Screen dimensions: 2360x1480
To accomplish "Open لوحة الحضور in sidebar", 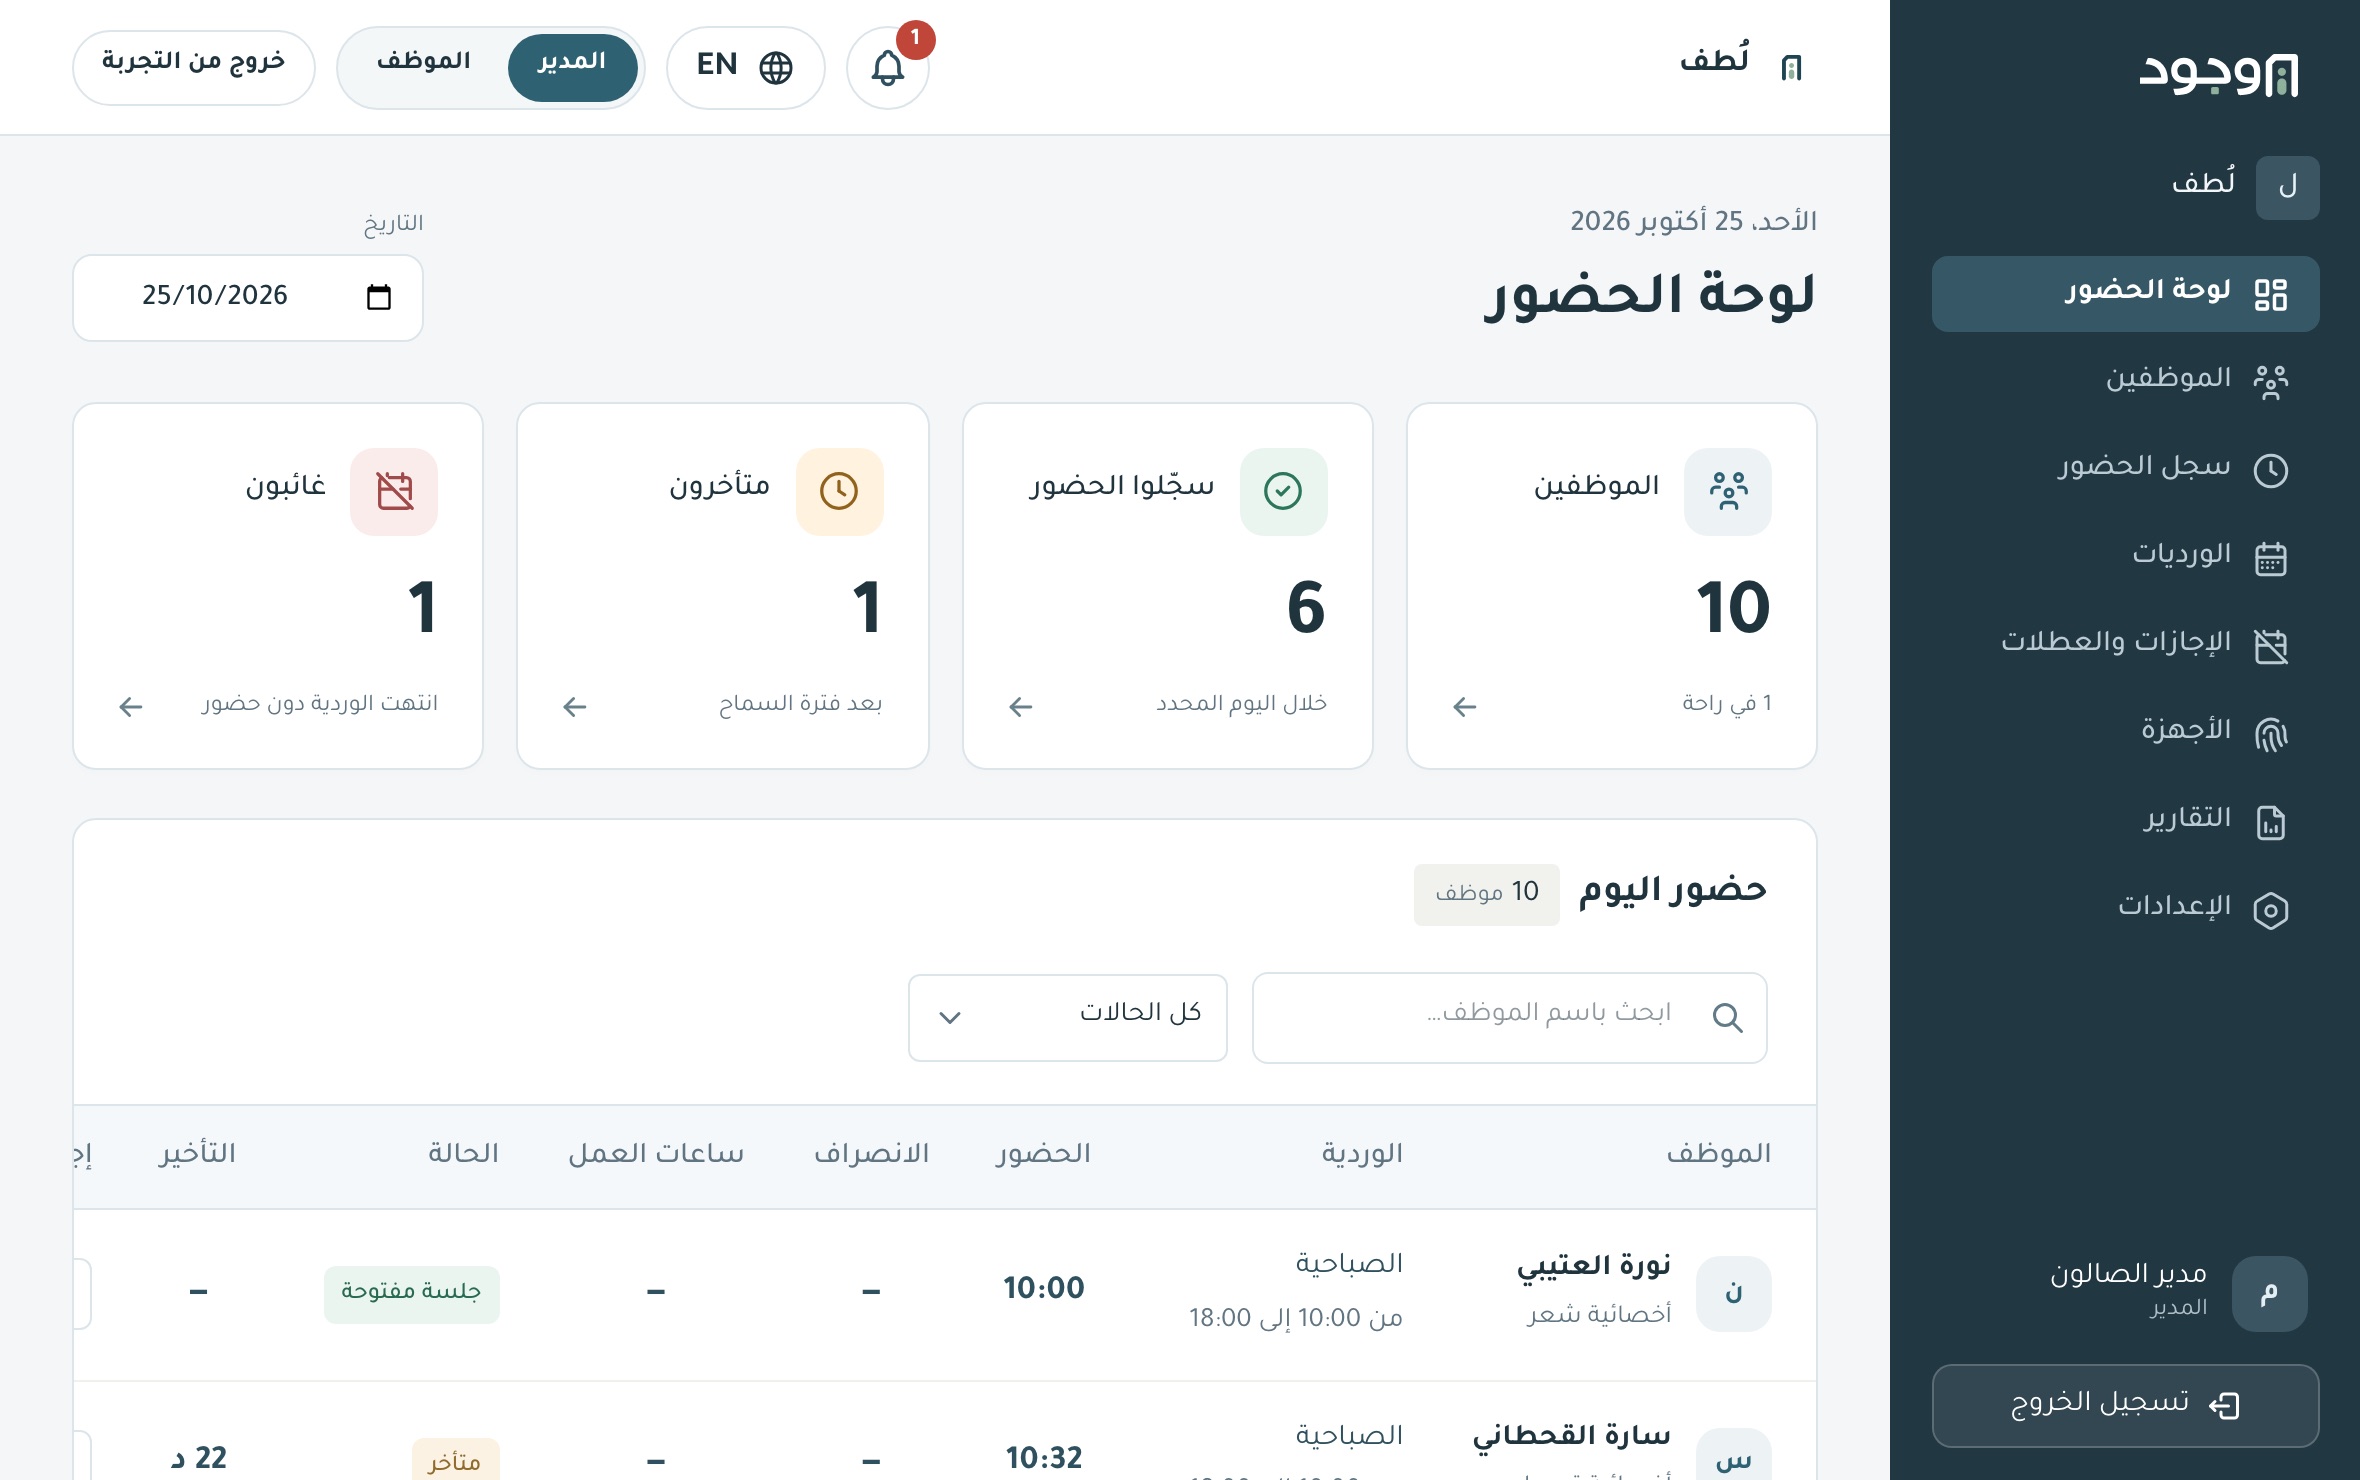I will tap(2125, 293).
